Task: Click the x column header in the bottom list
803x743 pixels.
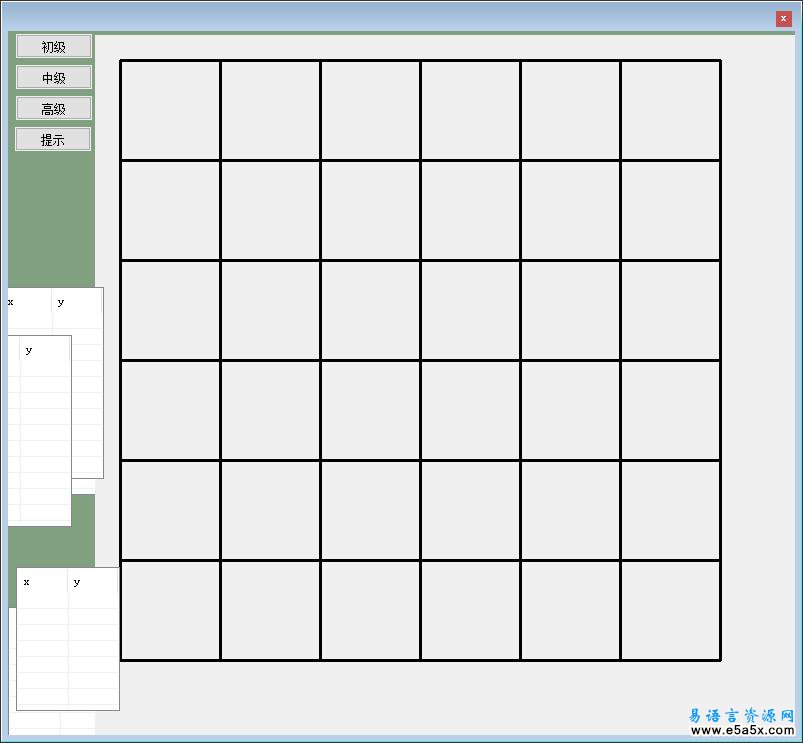Action: pyautogui.click(x=42, y=582)
